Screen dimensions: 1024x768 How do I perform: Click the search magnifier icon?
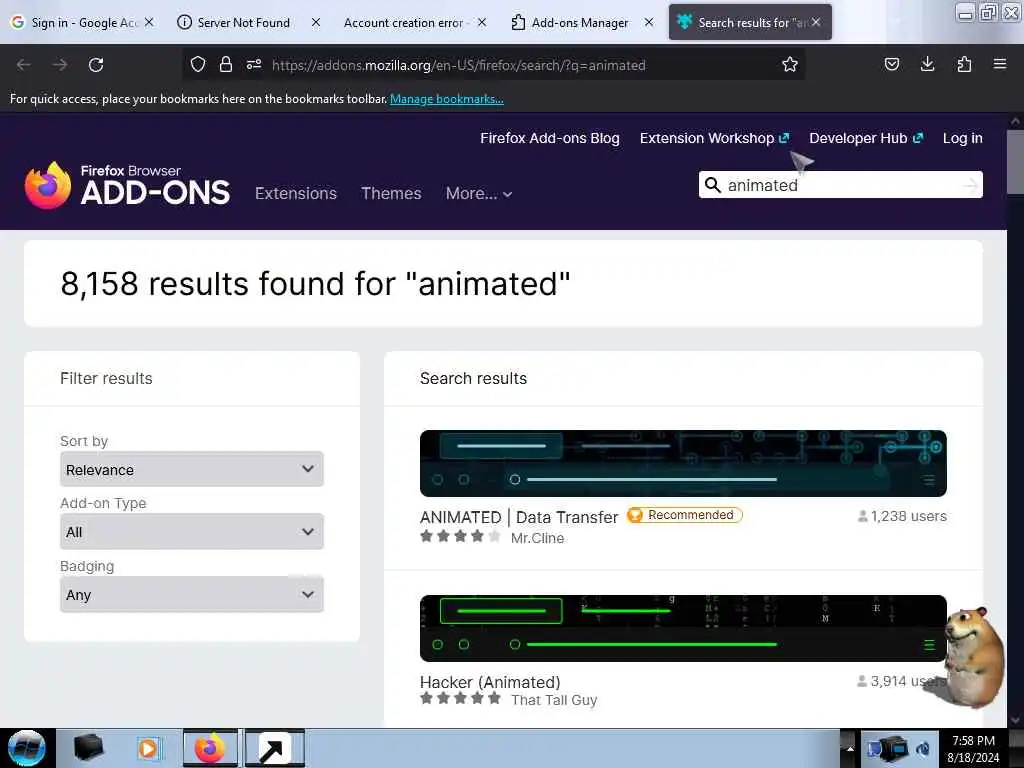click(712, 185)
